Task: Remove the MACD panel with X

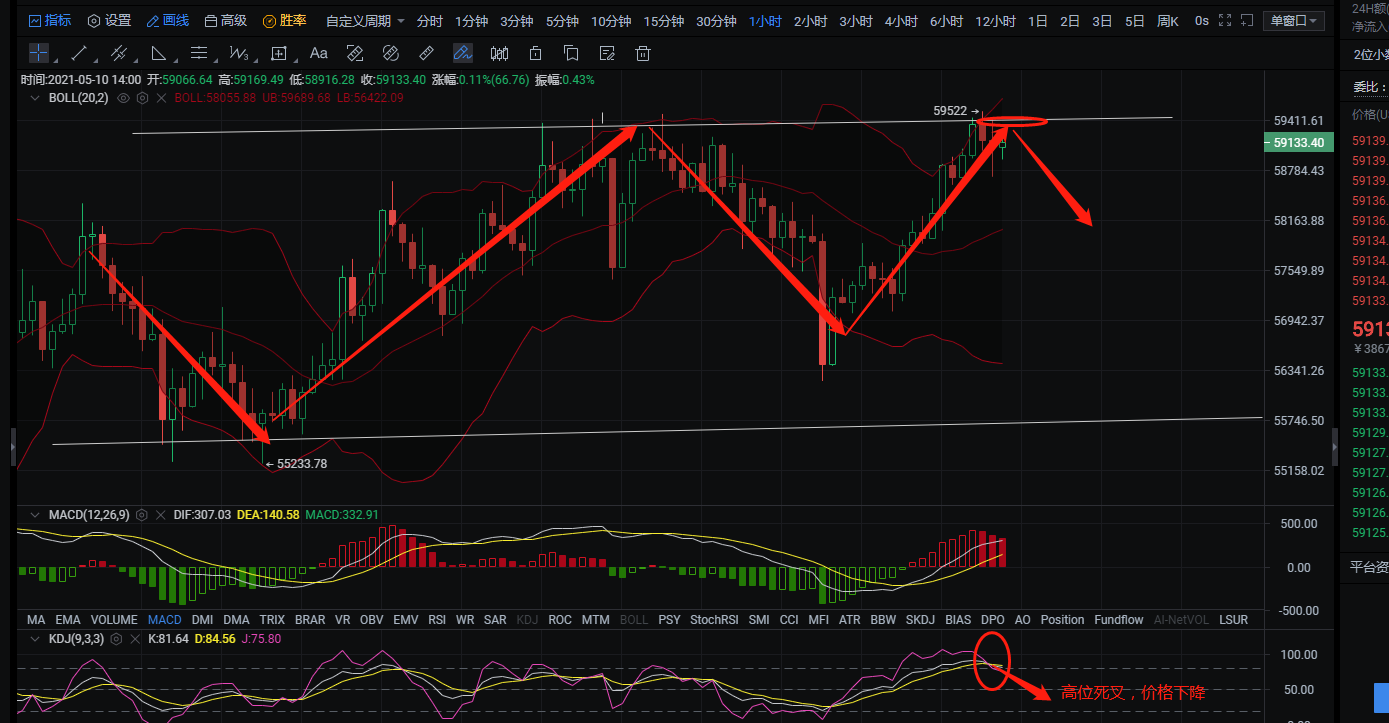Action: pos(159,515)
